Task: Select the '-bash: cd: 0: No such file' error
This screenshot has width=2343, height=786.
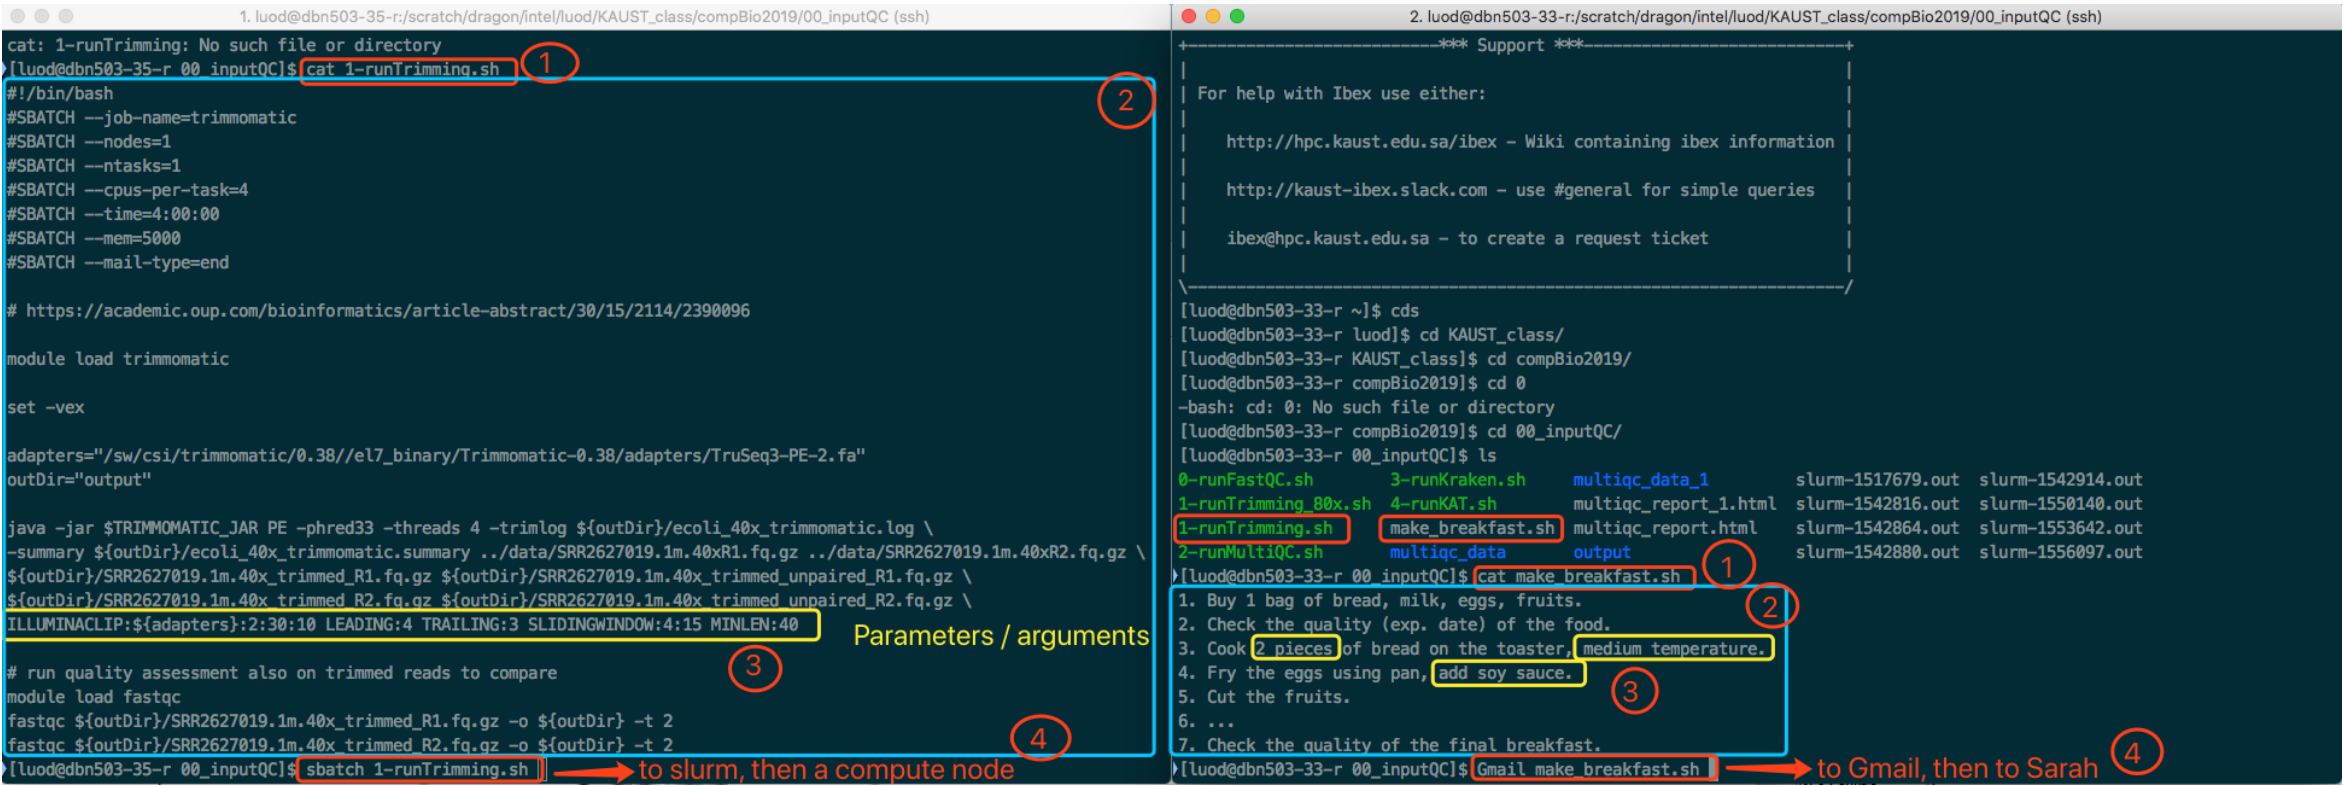Action: pos(1367,407)
